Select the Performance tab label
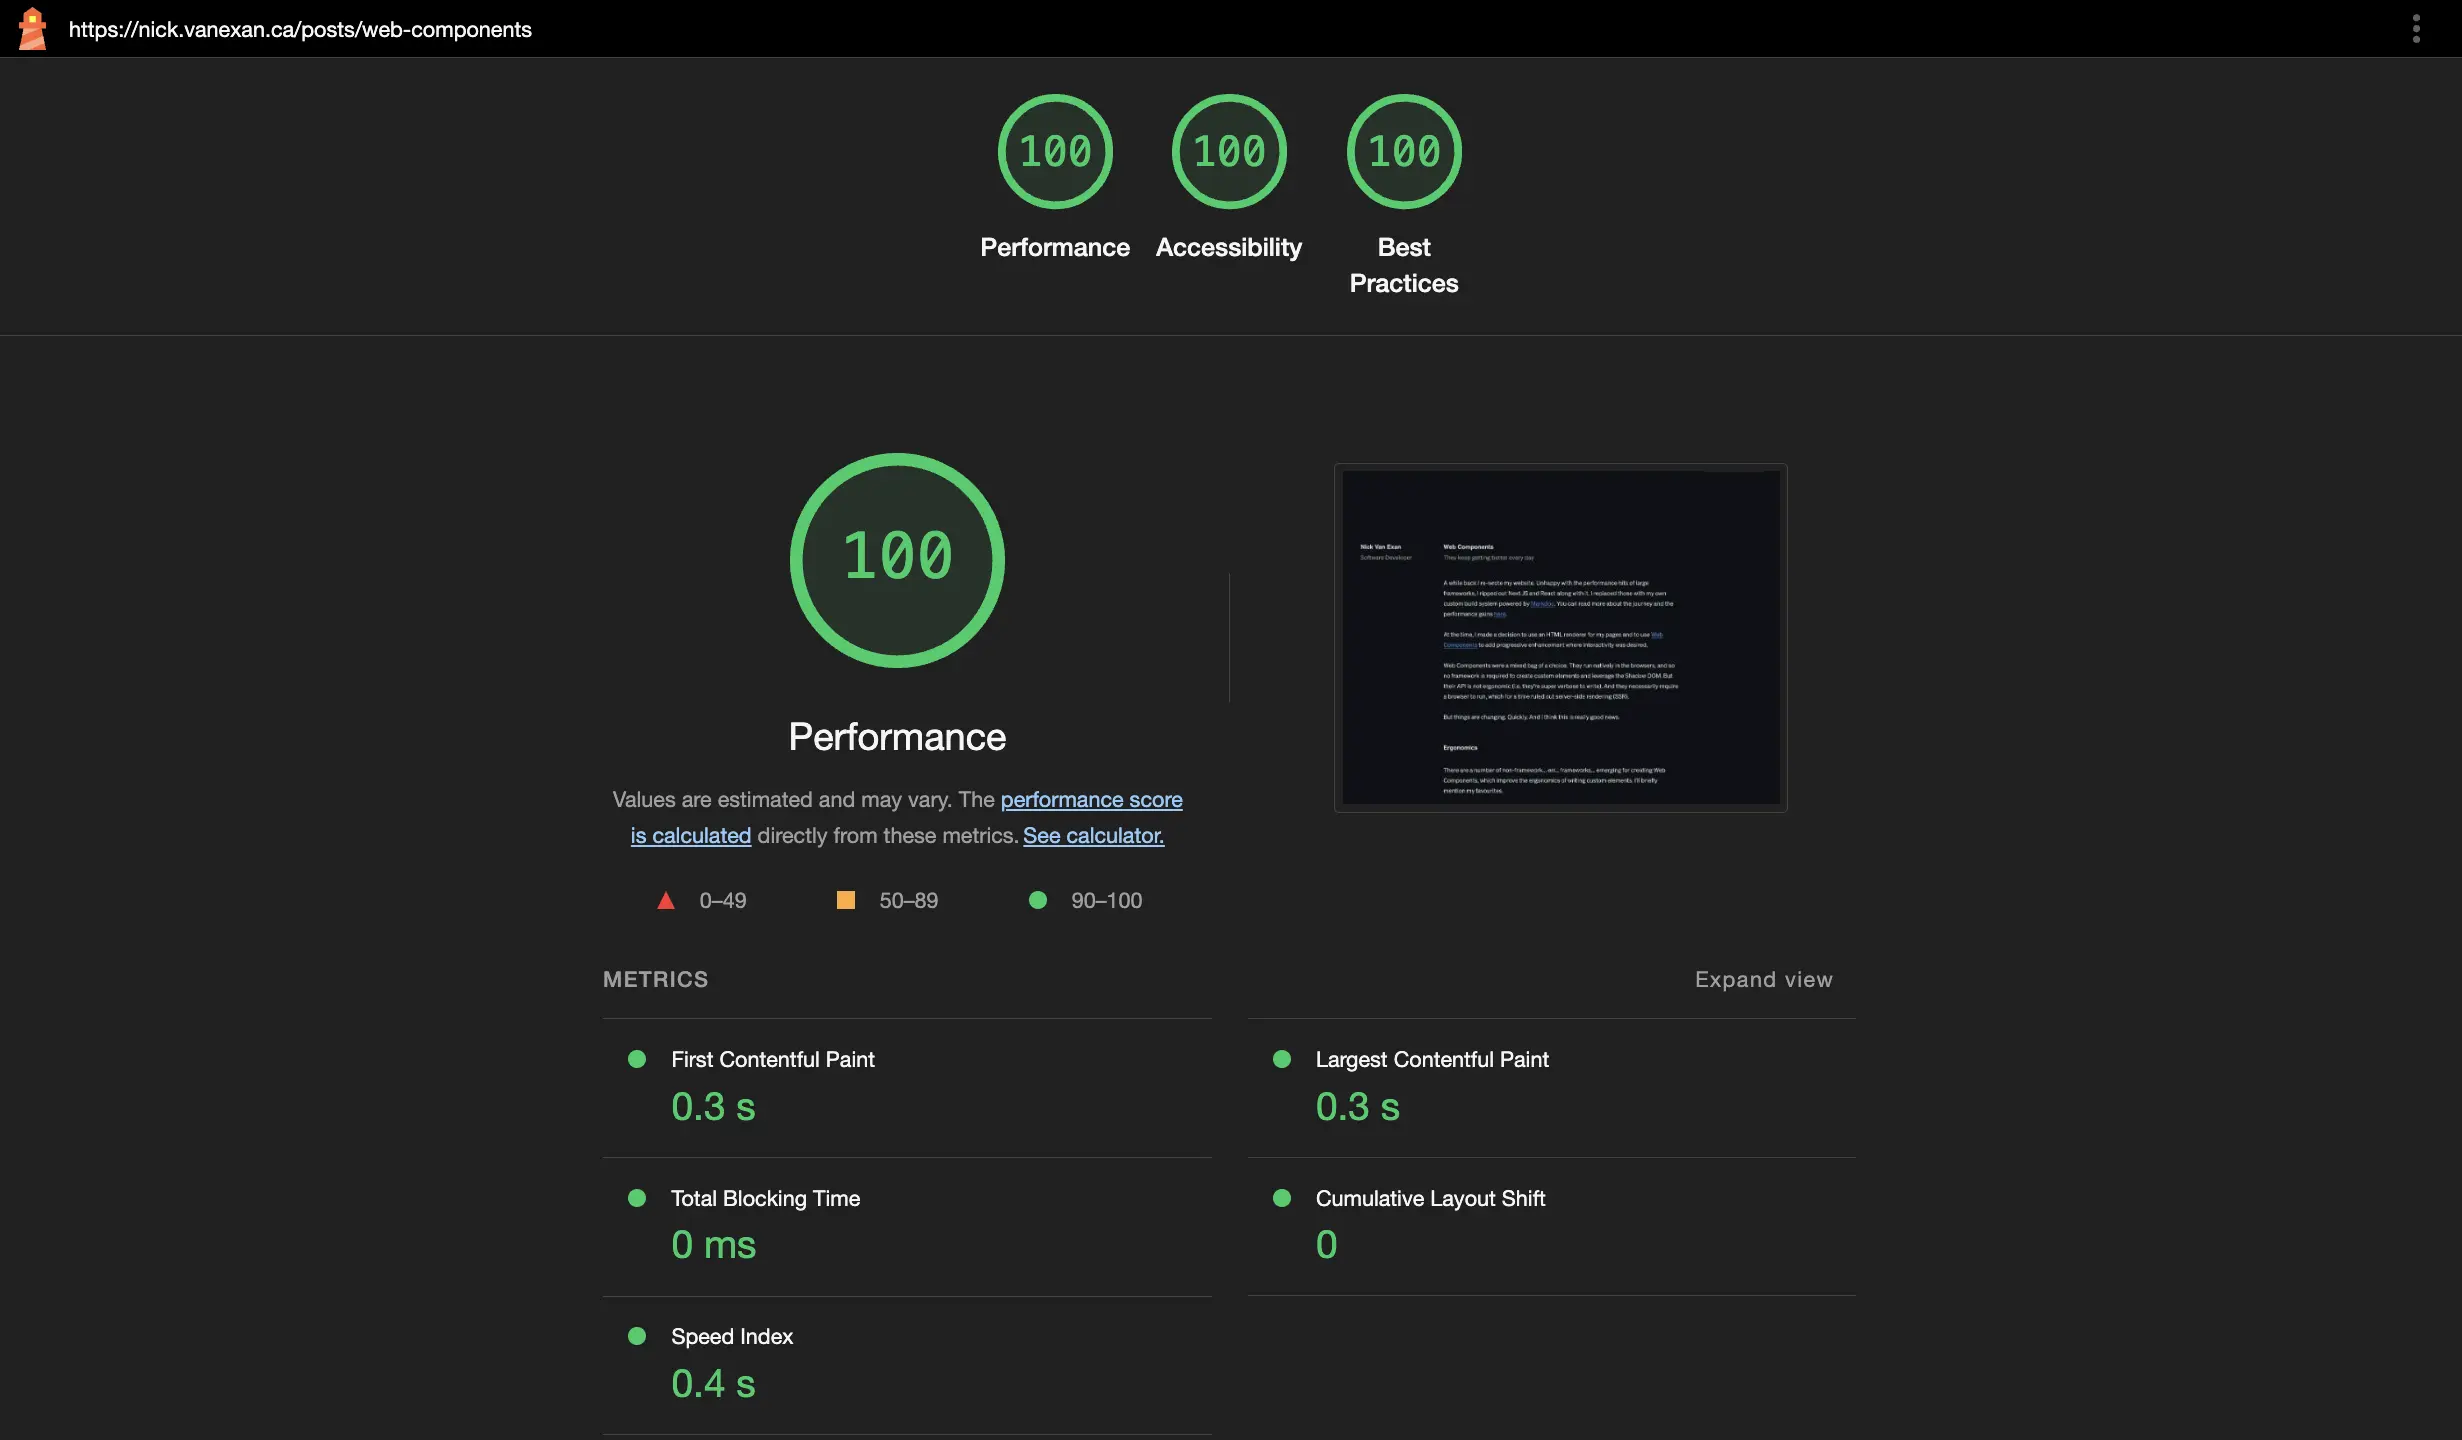The height and width of the screenshot is (1440, 2462). click(1052, 245)
